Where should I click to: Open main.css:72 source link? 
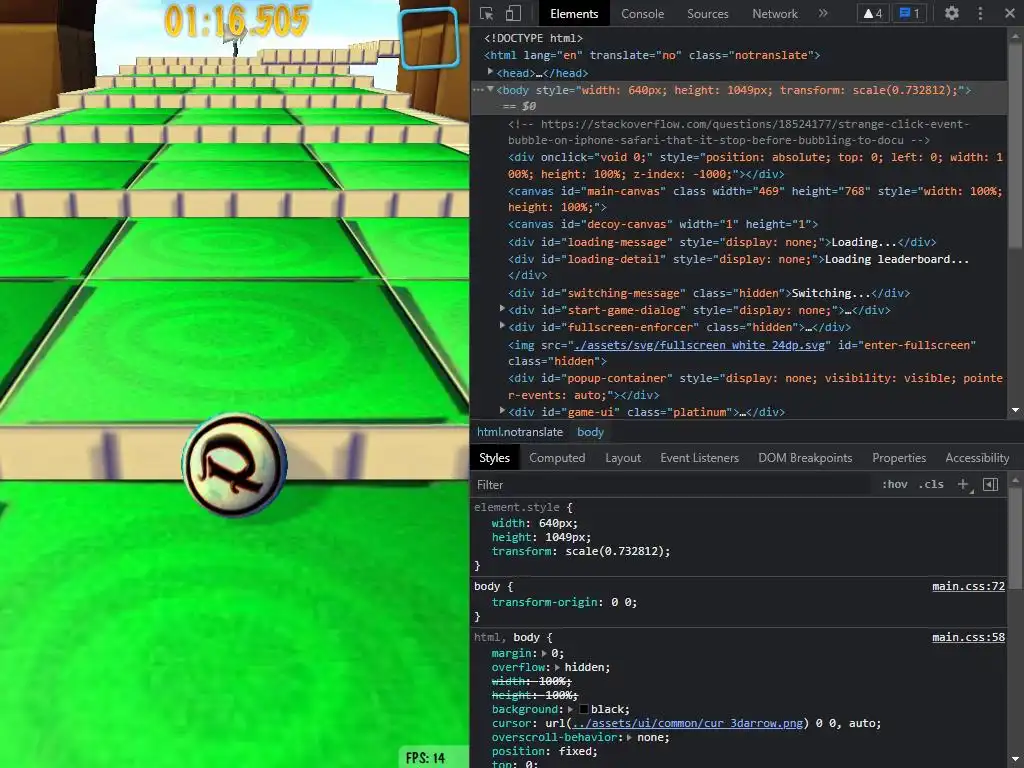[x=968, y=586]
